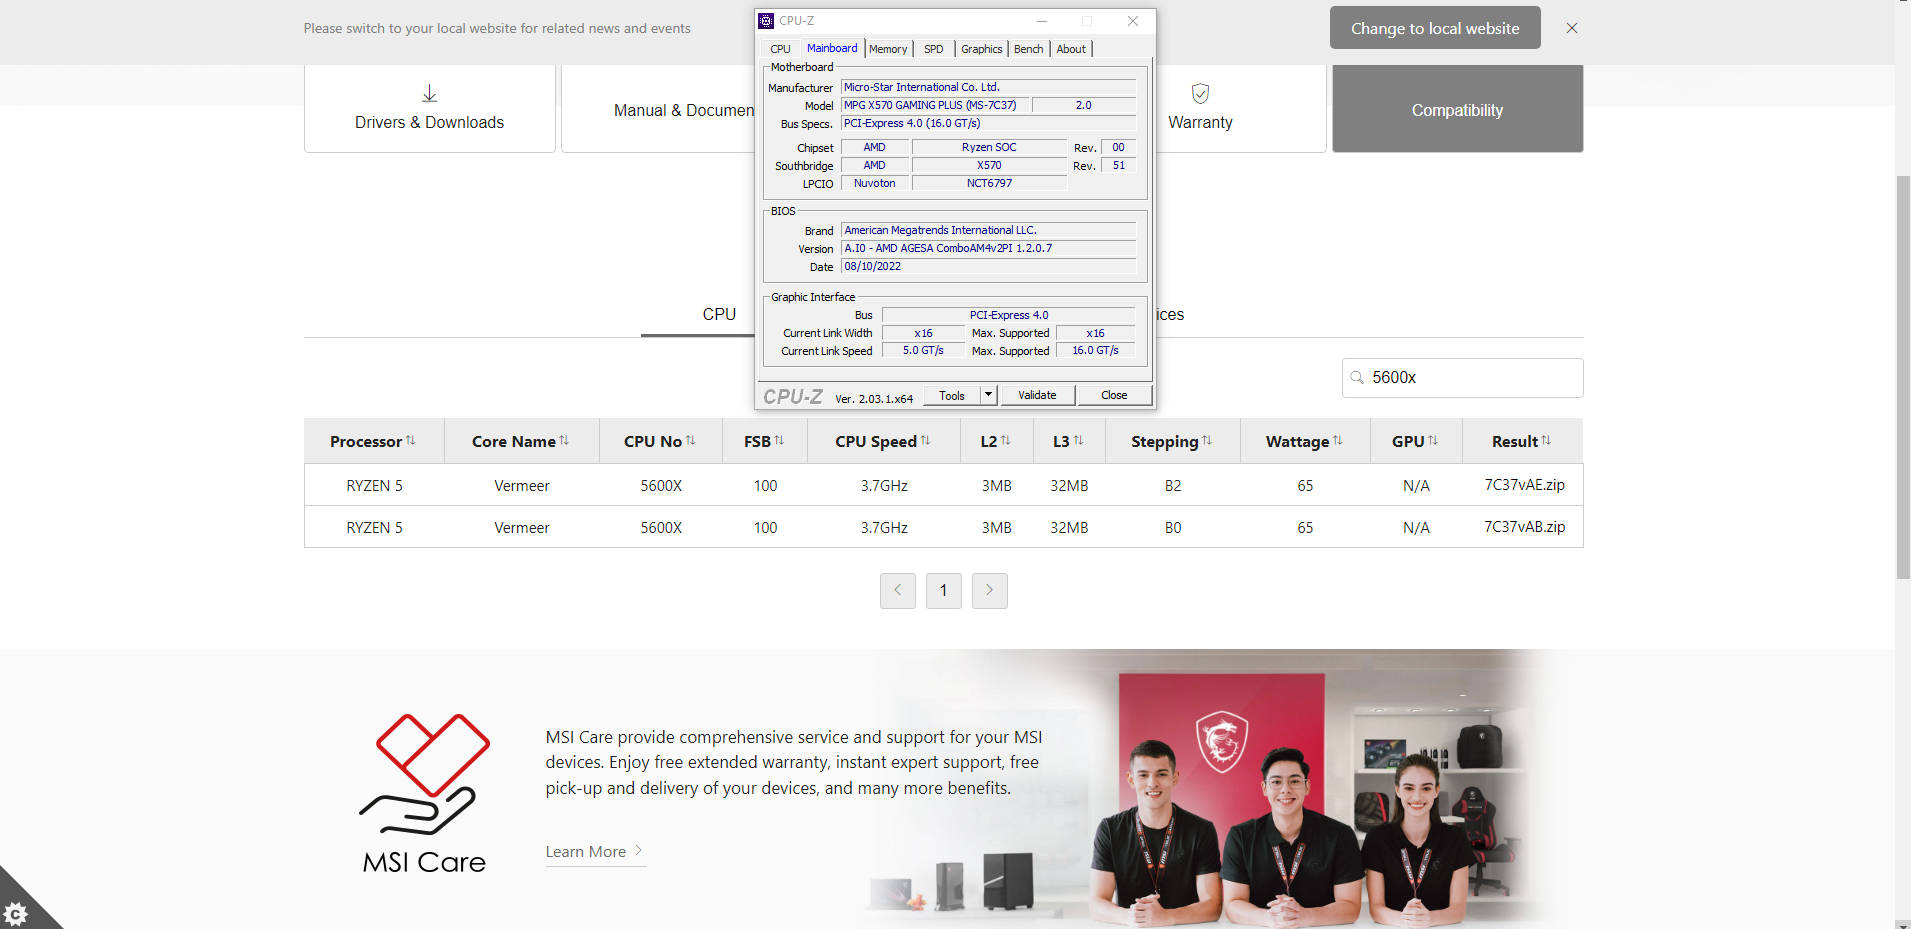Minimize the CPU-Z window

(x=1042, y=21)
